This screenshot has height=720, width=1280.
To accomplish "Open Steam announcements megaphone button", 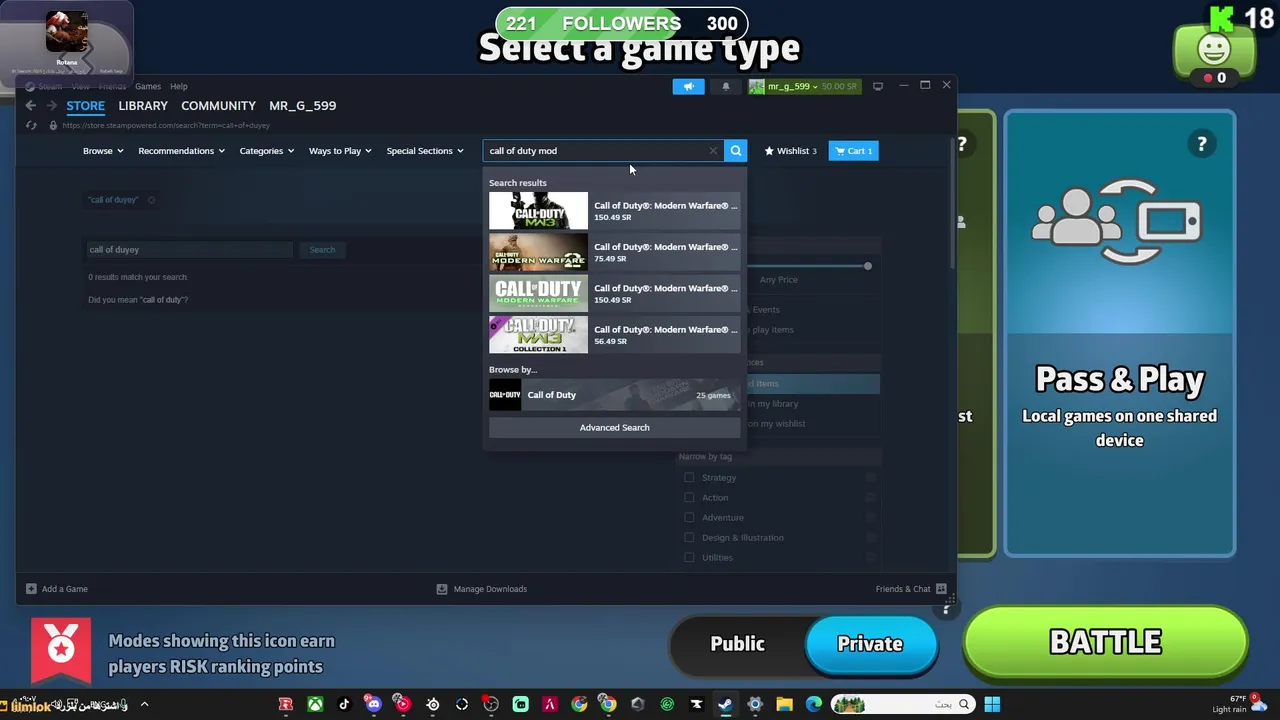I will pos(688,86).
